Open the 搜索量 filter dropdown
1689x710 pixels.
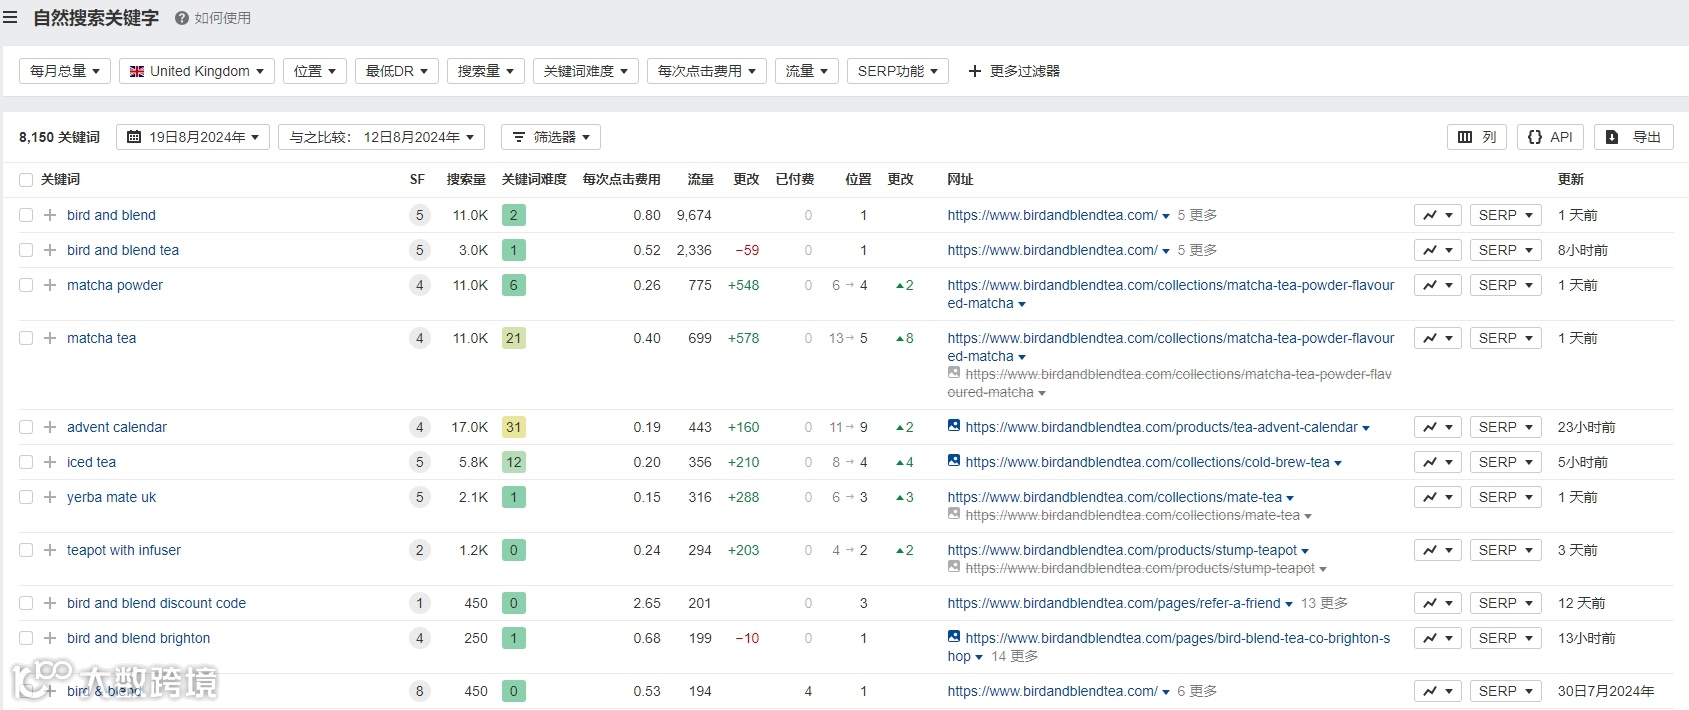pos(486,71)
